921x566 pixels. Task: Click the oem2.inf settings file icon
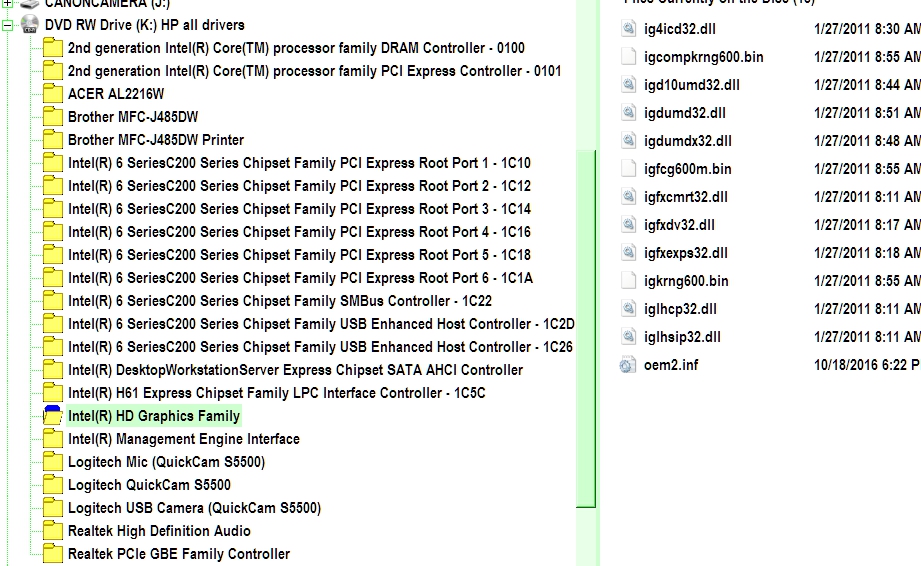point(628,365)
